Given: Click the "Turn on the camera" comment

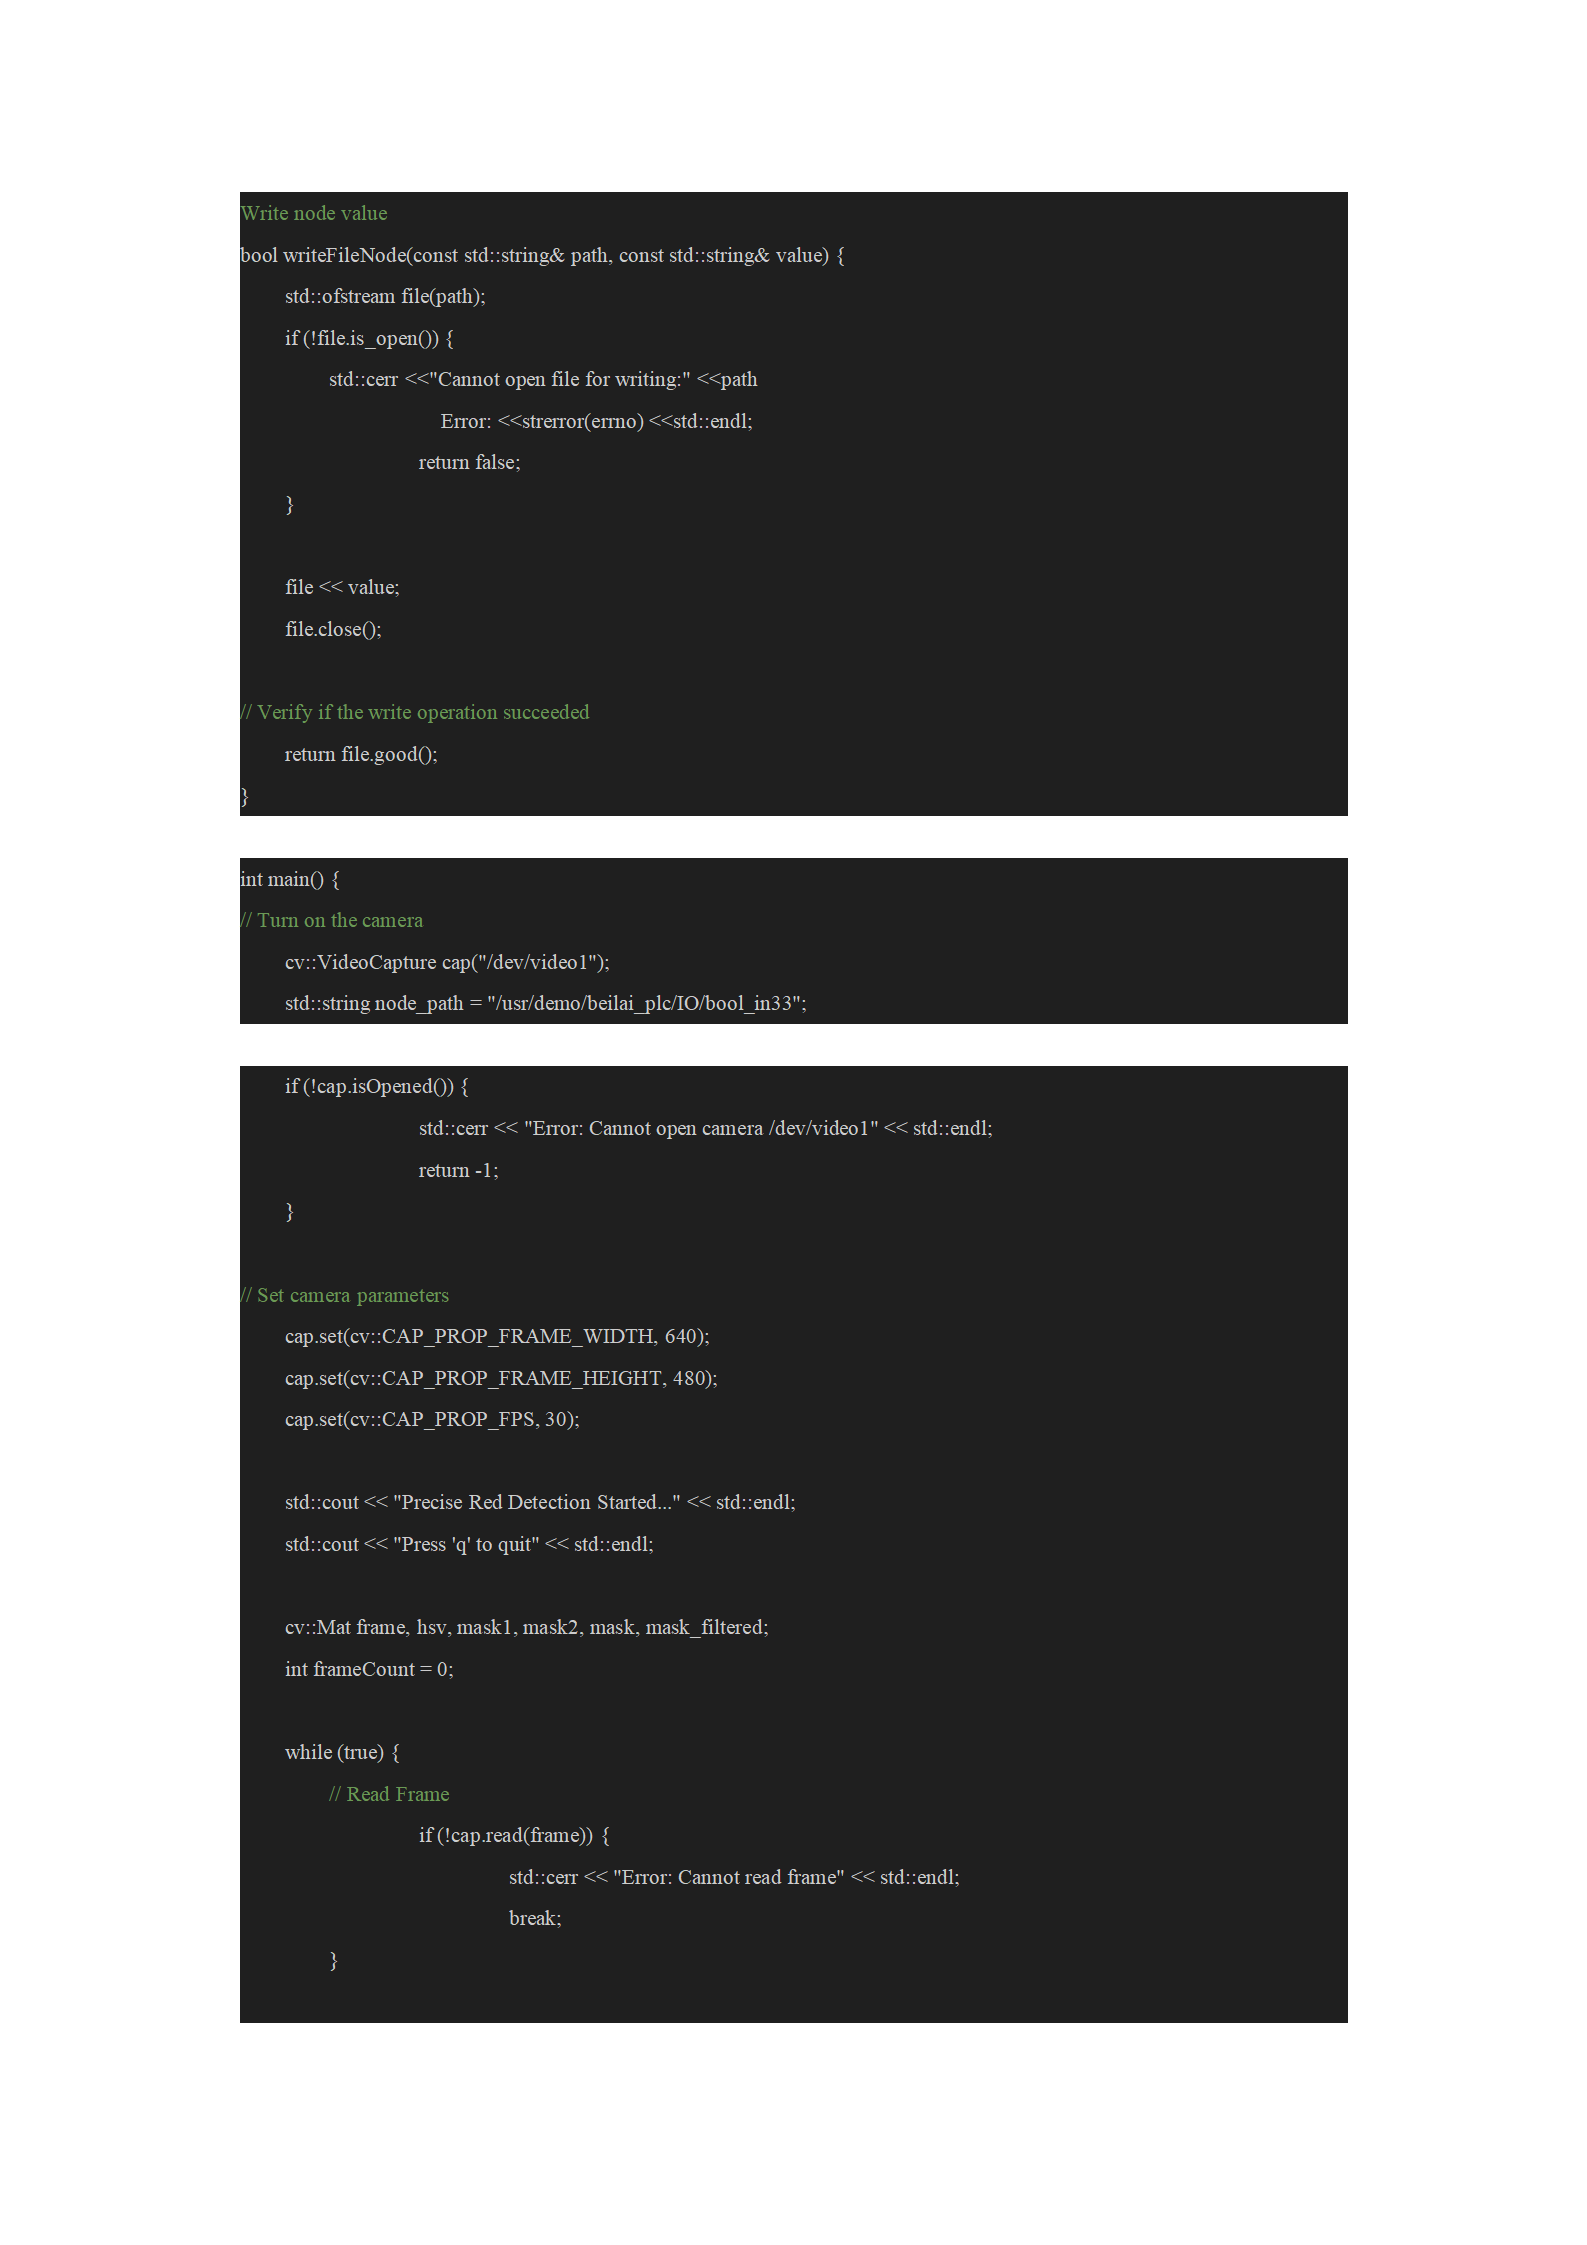Looking at the screenshot, I should tap(332, 920).
